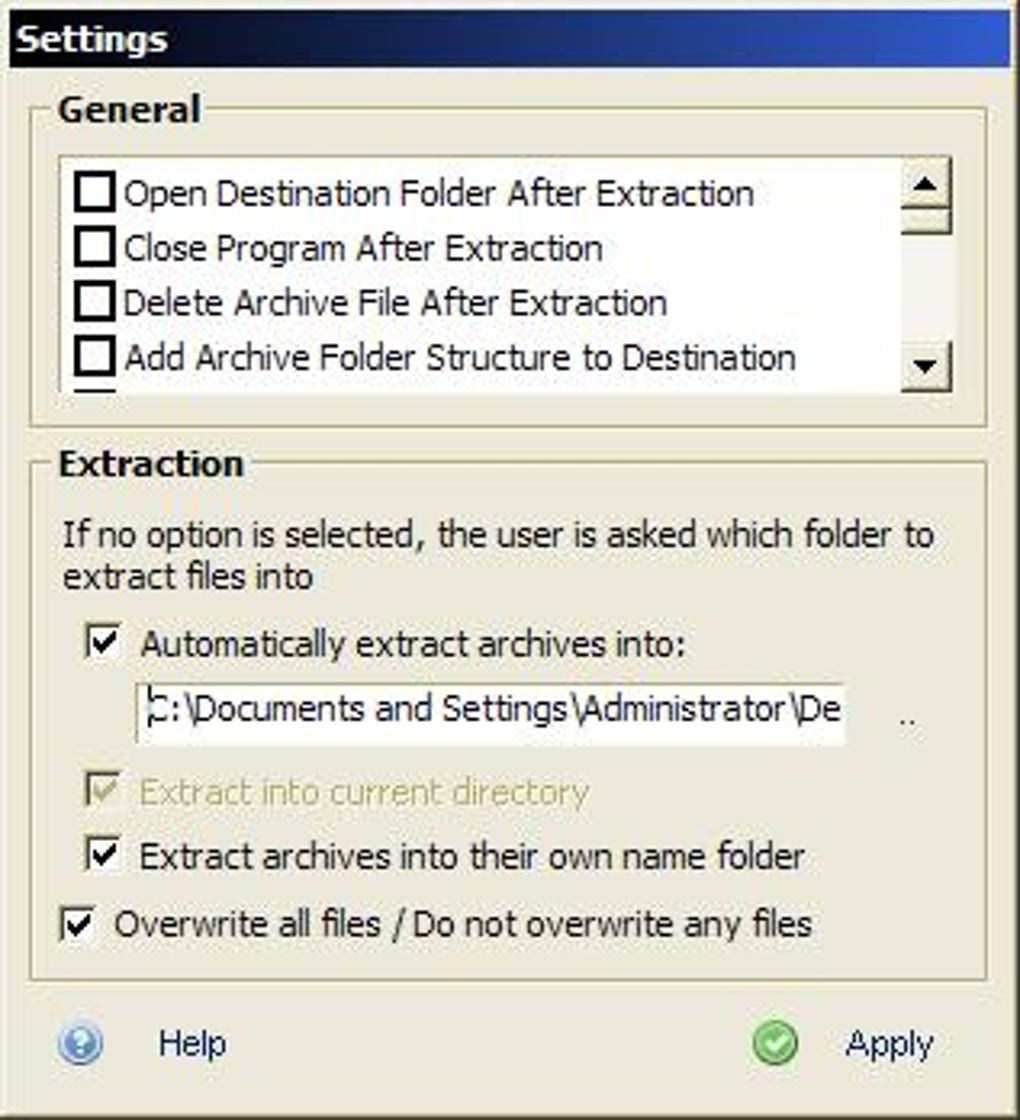Image resolution: width=1020 pixels, height=1120 pixels.
Task: Tick Delete Archive File After Extraction
Action: pos(95,302)
